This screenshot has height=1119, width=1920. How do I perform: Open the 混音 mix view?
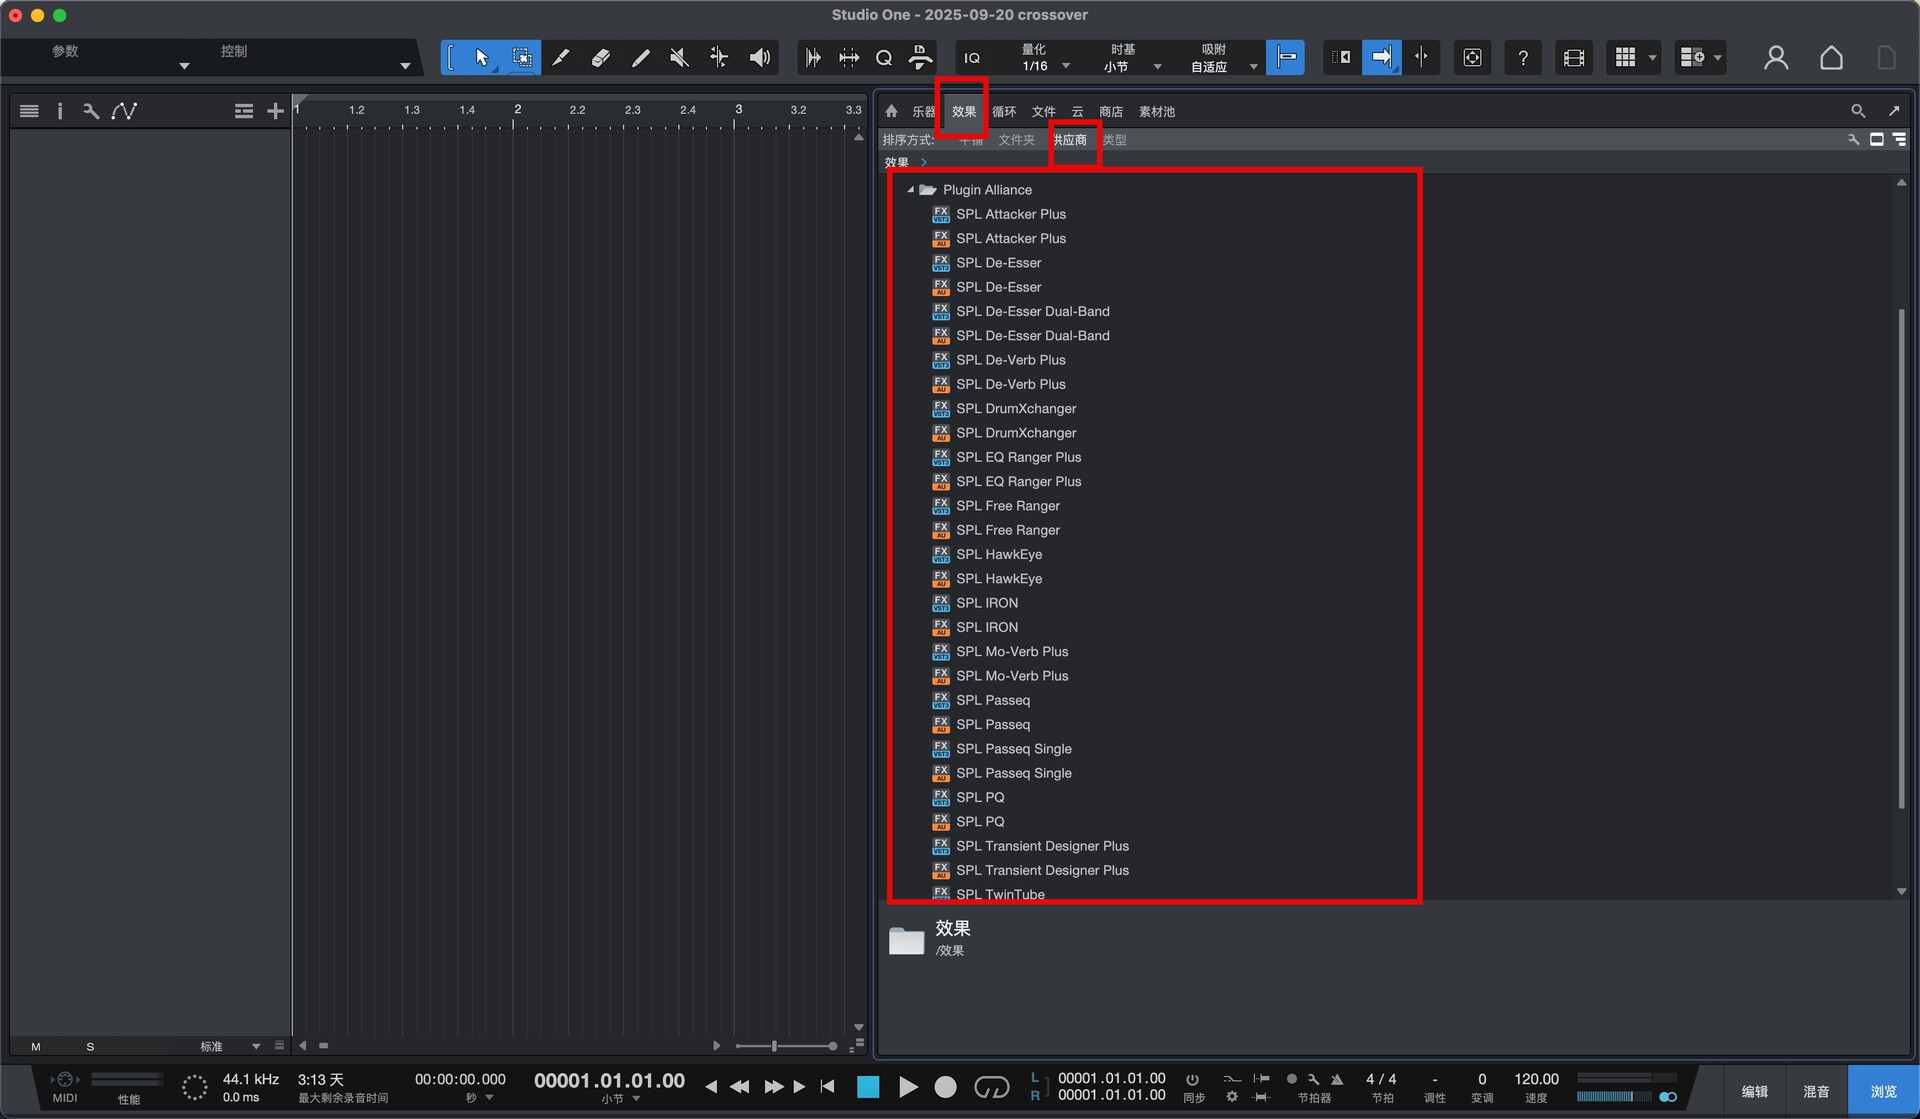(1816, 1091)
